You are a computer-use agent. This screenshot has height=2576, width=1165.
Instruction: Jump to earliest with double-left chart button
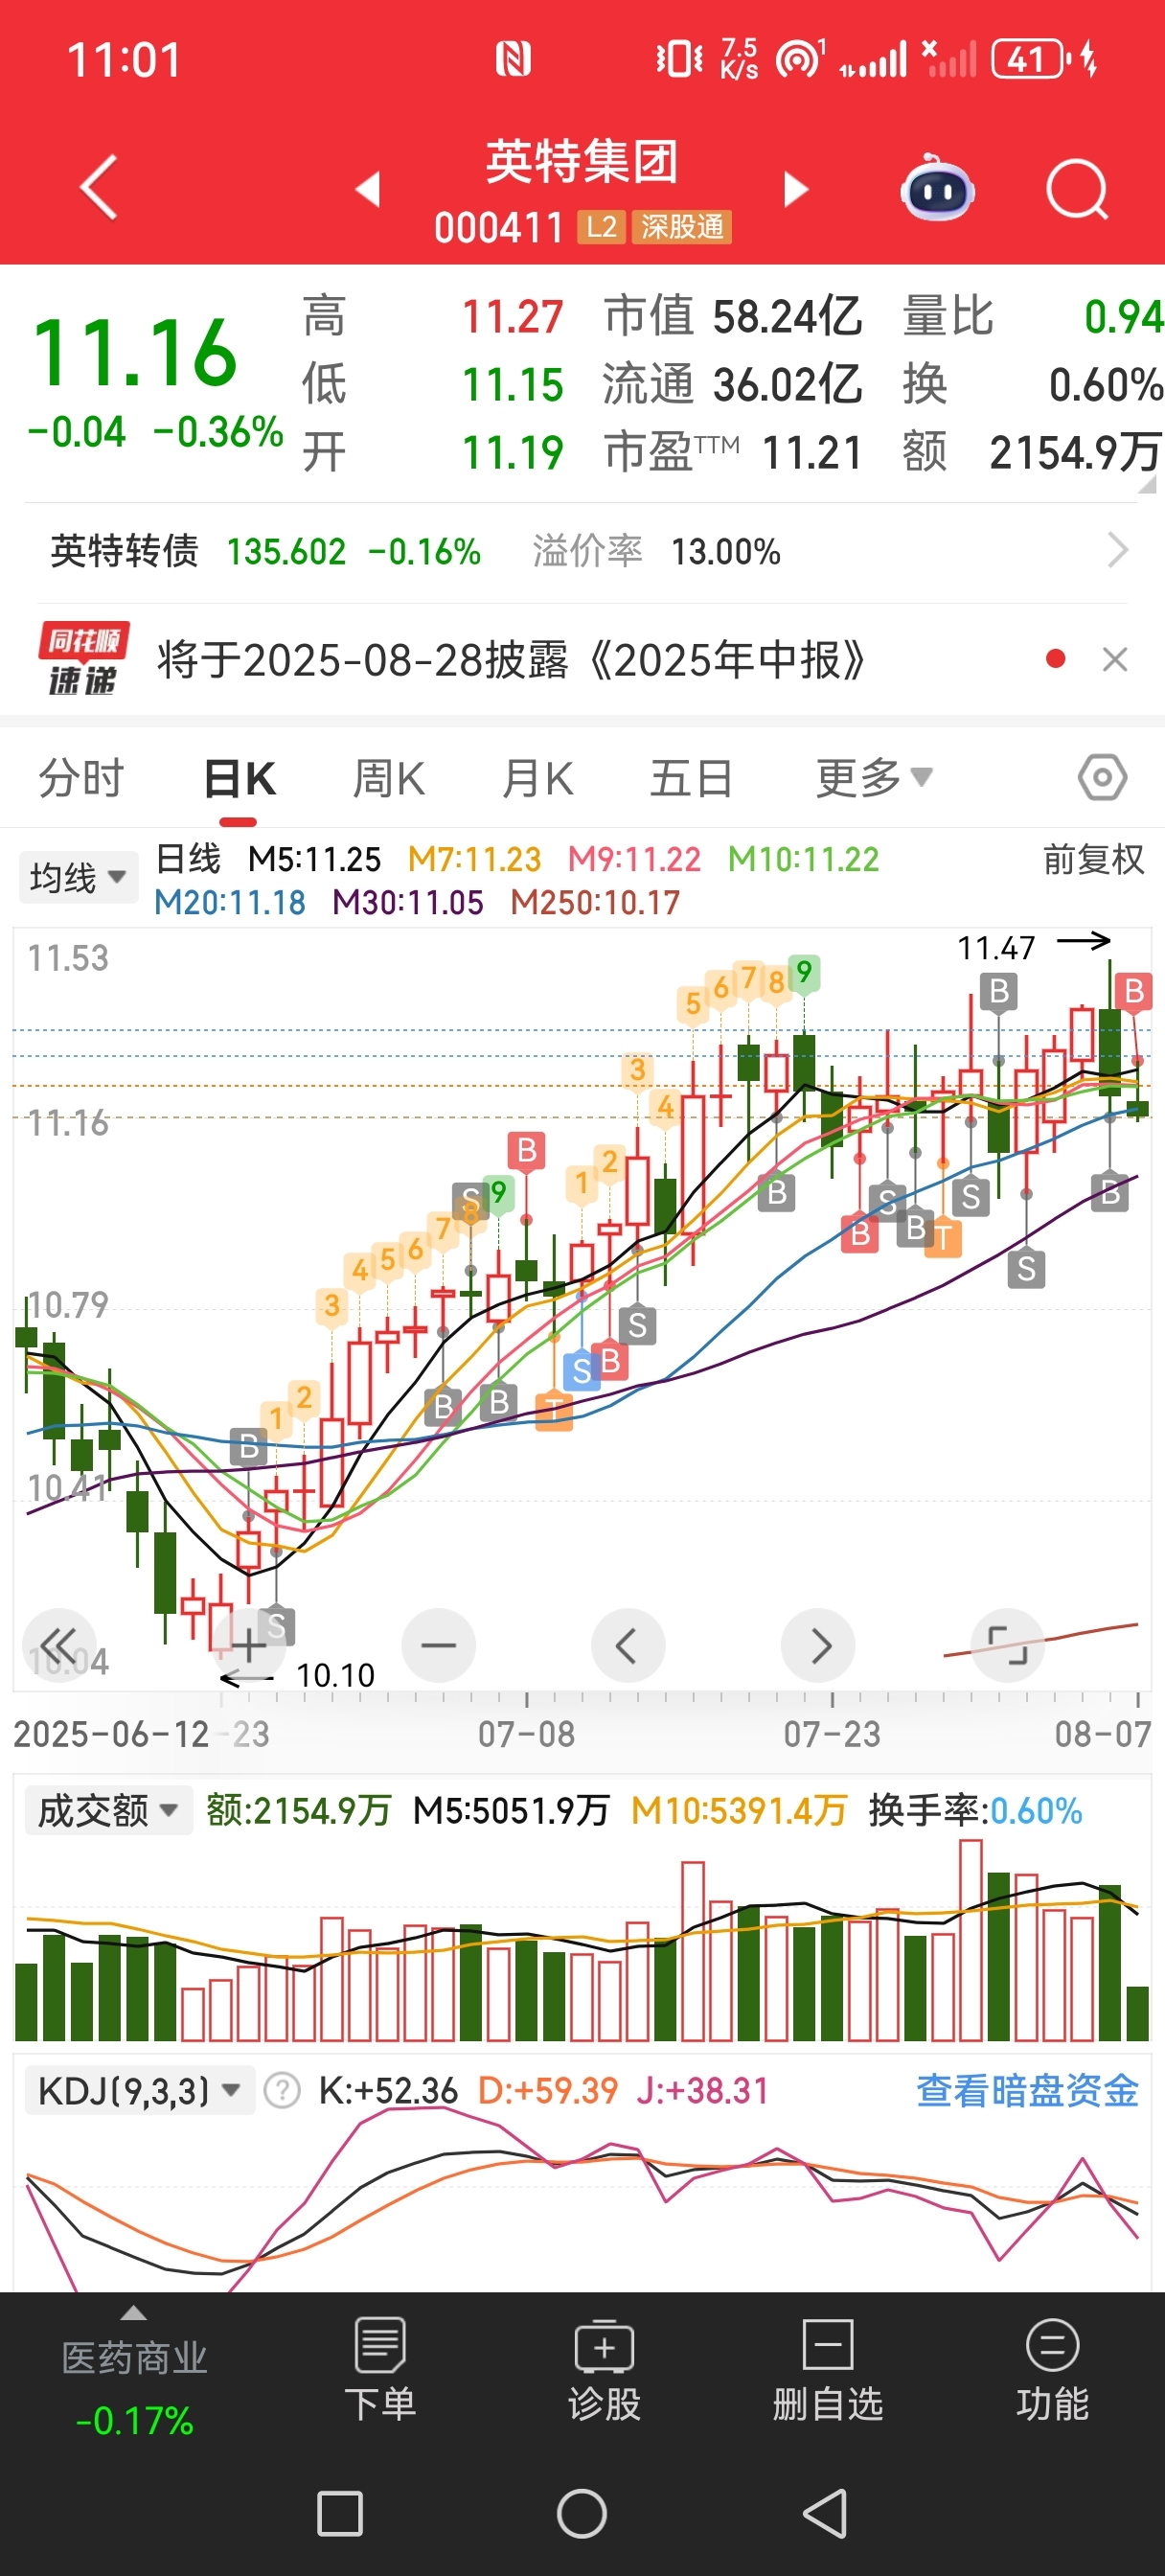pyautogui.click(x=59, y=1645)
